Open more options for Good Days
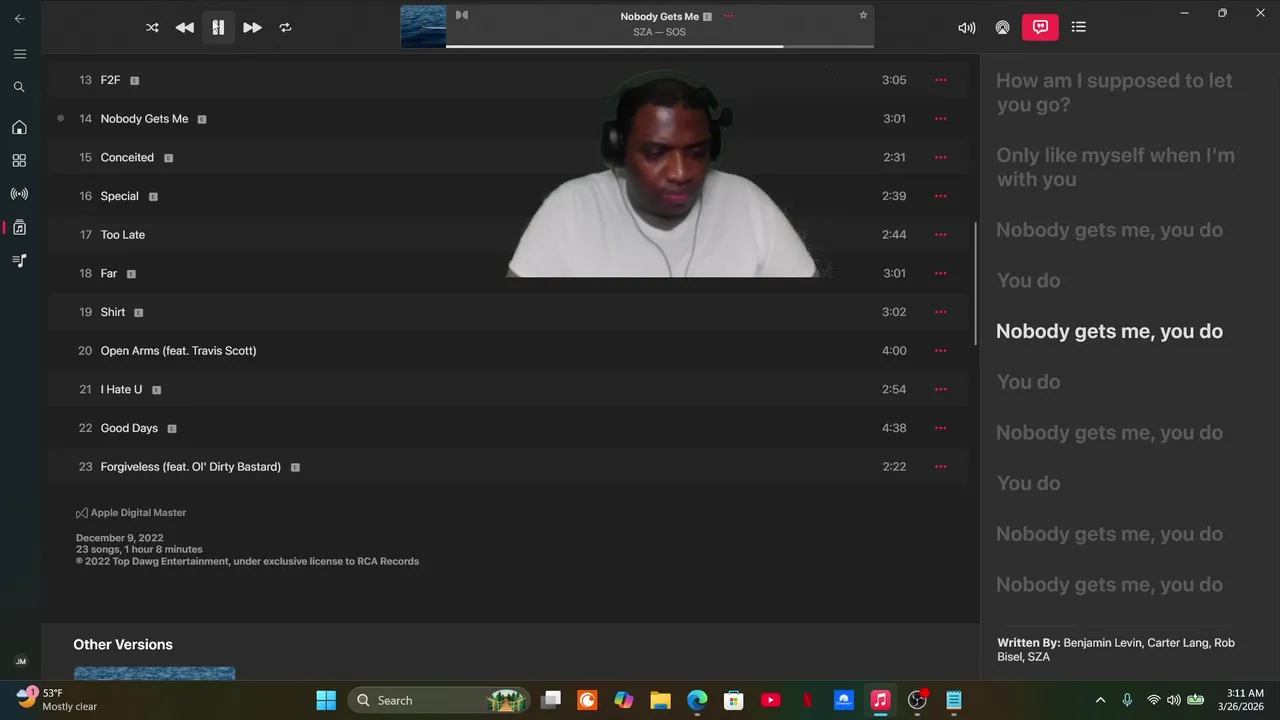The height and width of the screenshot is (720, 1280). pos(940,428)
